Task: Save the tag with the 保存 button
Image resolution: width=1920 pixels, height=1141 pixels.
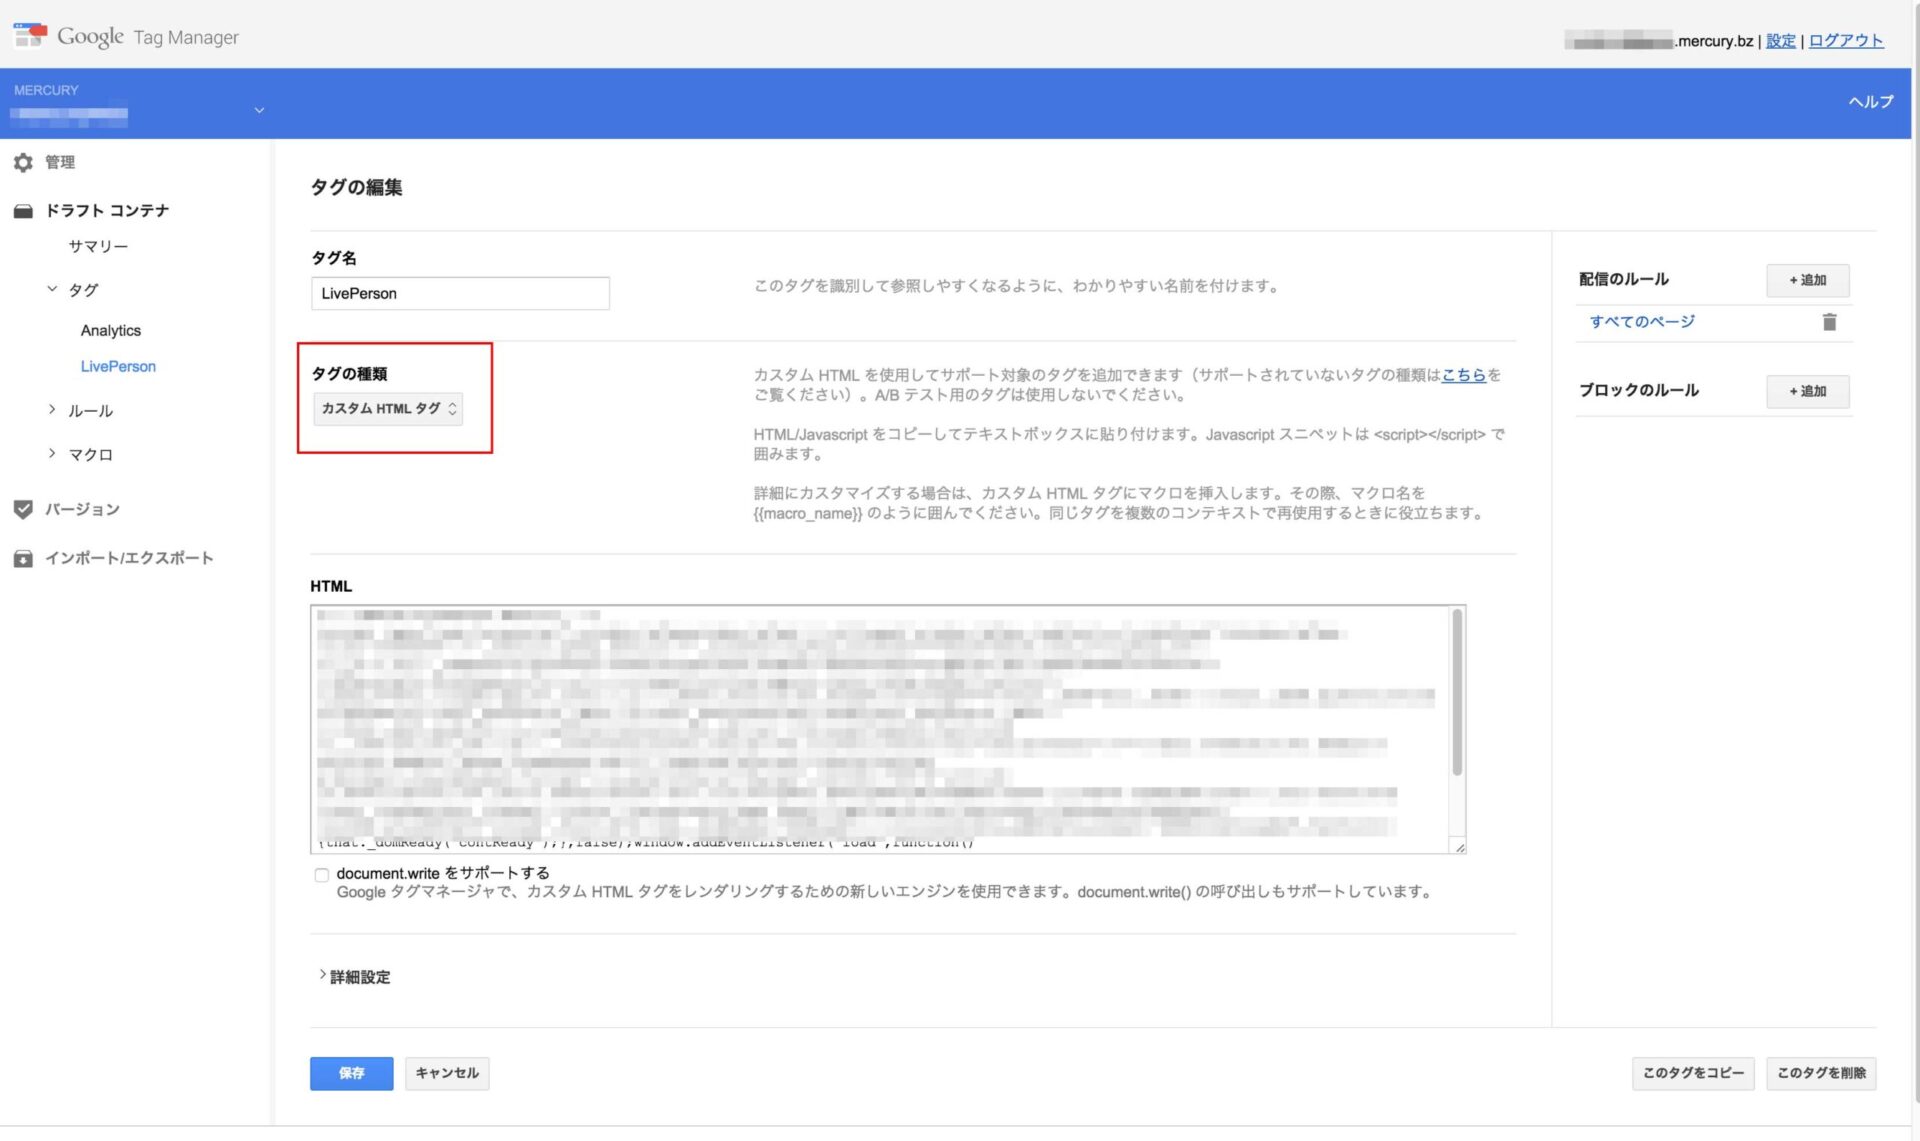Action: pos(351,1073)
